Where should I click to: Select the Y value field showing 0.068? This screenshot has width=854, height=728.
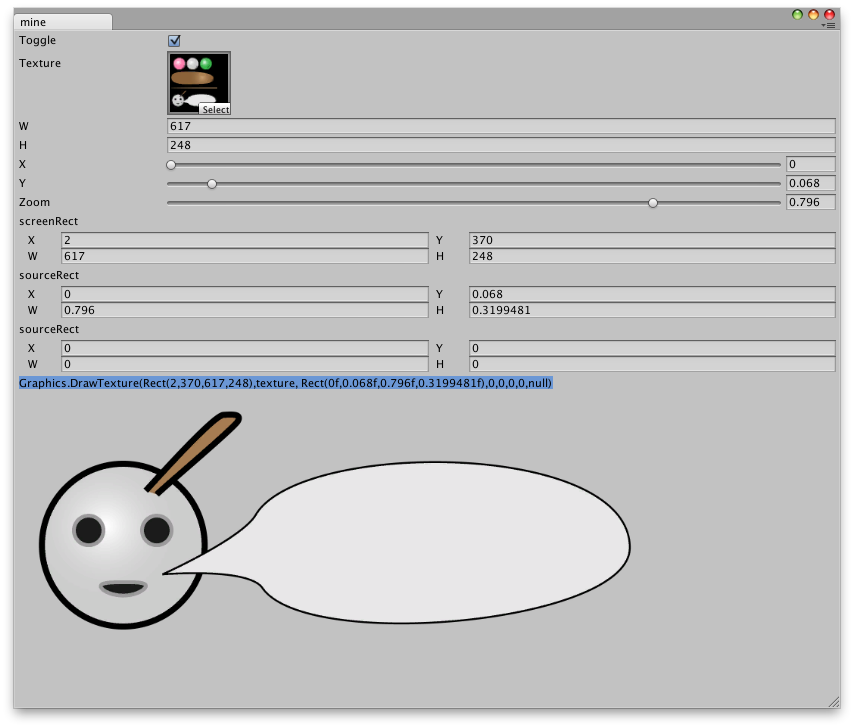810,183
